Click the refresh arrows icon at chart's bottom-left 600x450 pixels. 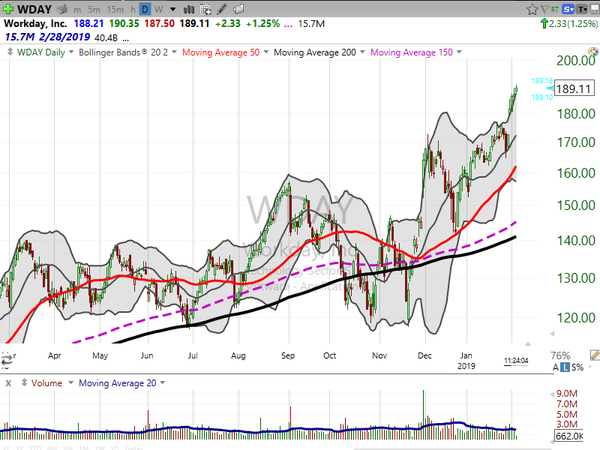pos(7,360)
